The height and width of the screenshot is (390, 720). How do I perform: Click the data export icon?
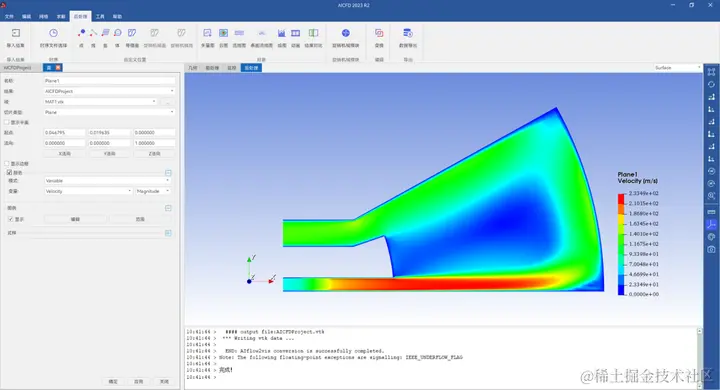click(407, 33)
